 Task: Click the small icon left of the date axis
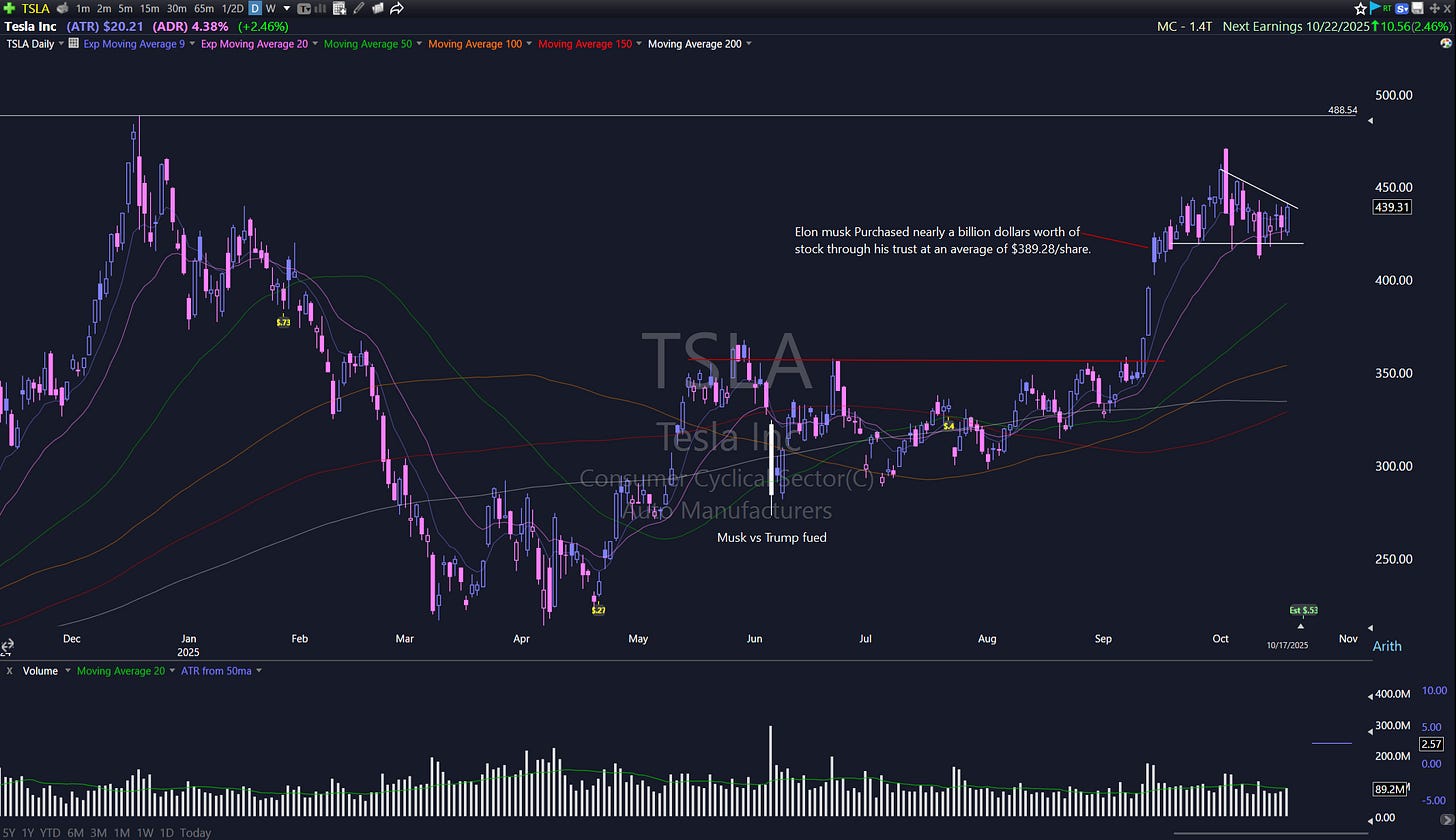point(6,646)
